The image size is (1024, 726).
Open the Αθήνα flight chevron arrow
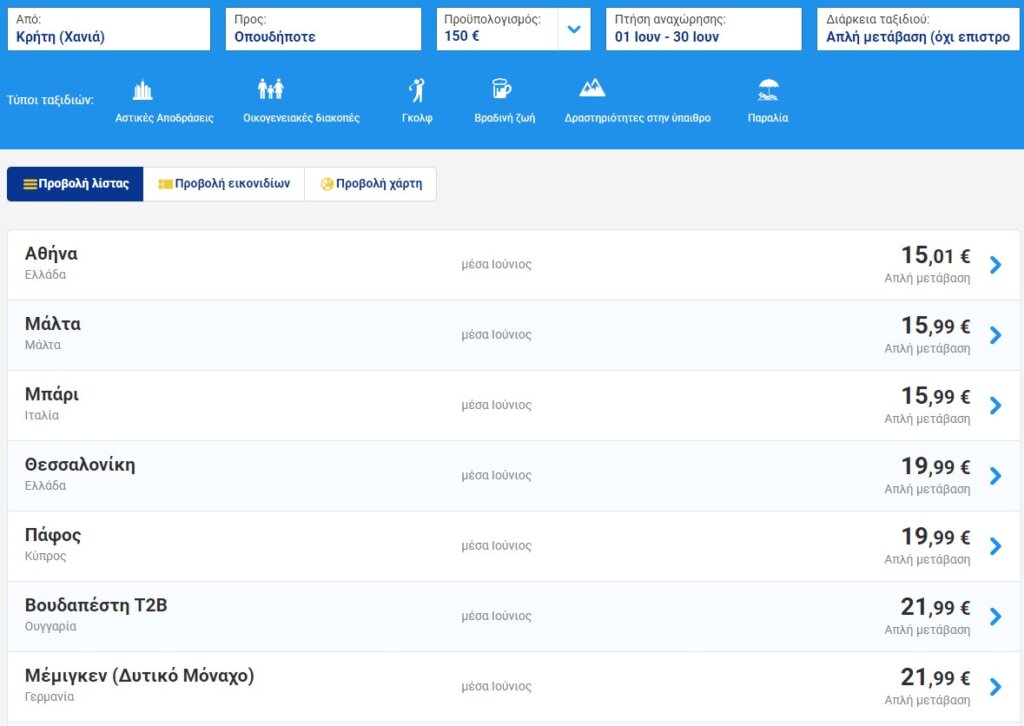[995, 265]
